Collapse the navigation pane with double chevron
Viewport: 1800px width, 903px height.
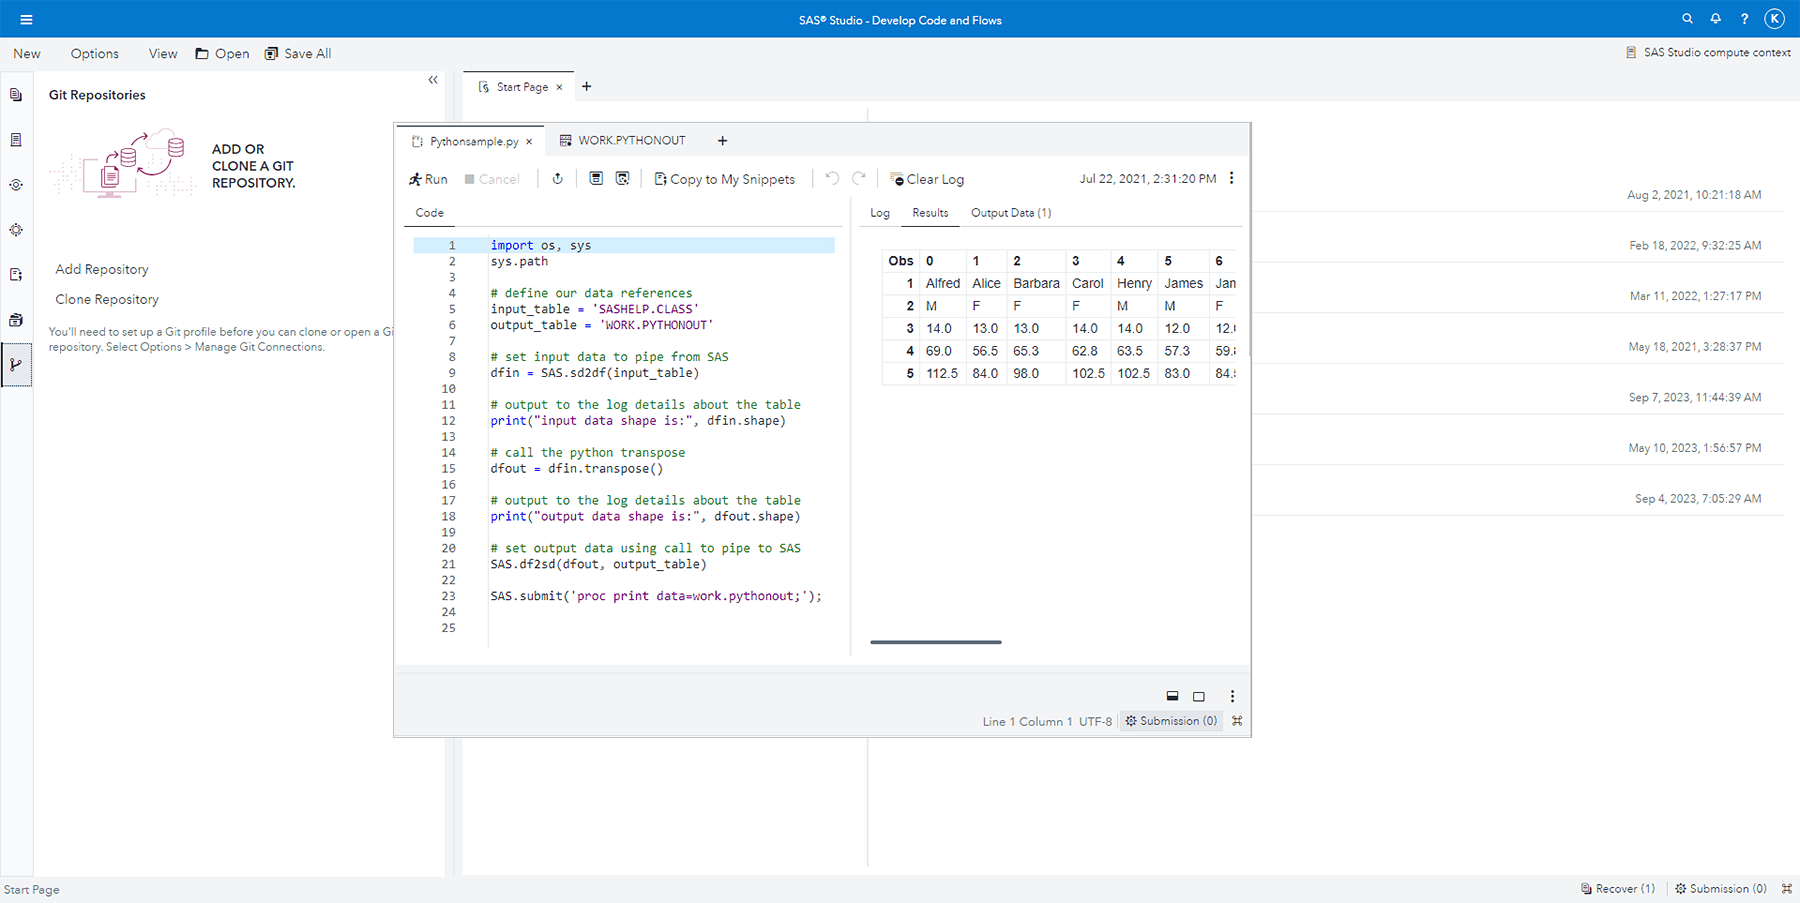433,80
